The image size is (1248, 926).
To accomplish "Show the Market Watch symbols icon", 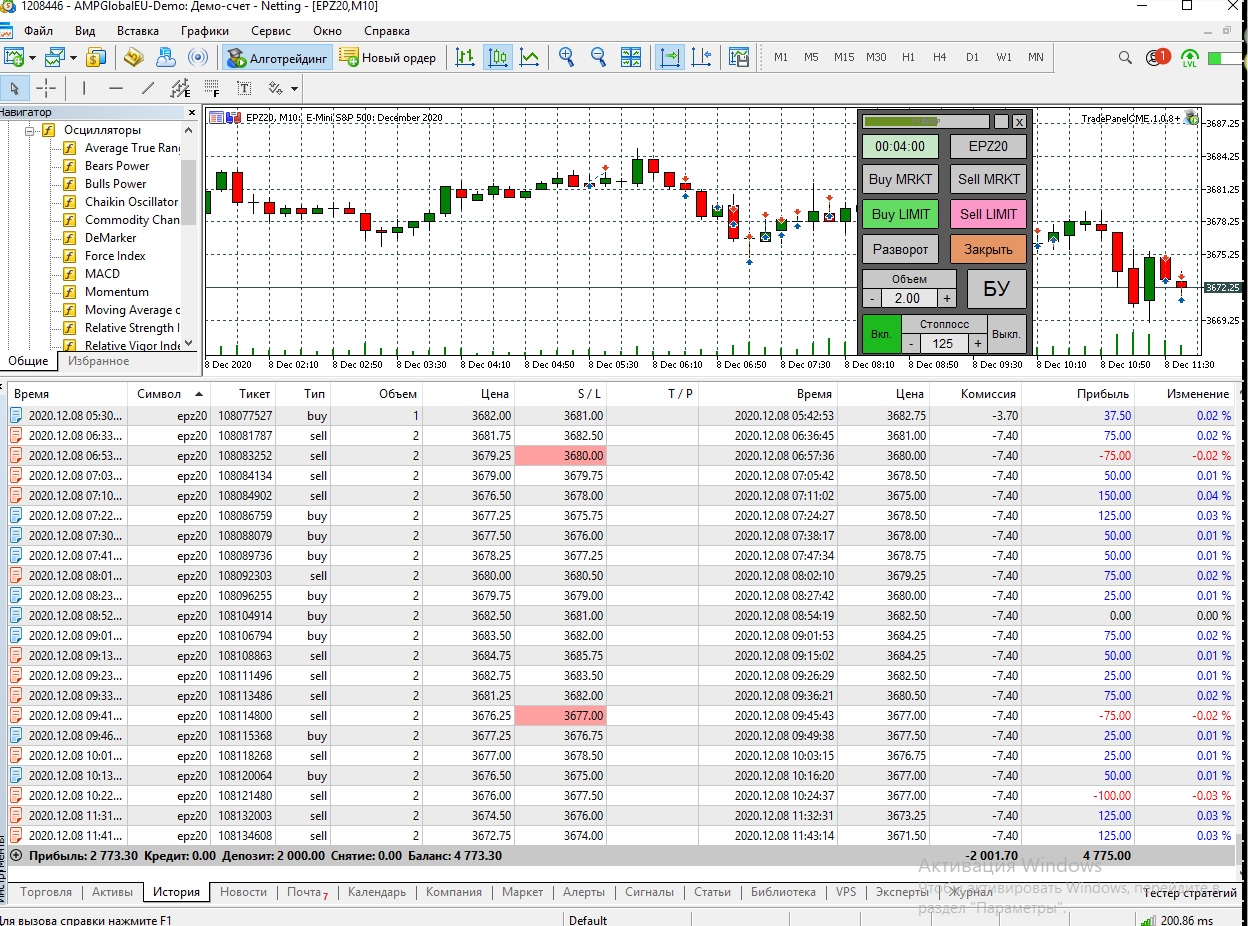I will point(96,57).
